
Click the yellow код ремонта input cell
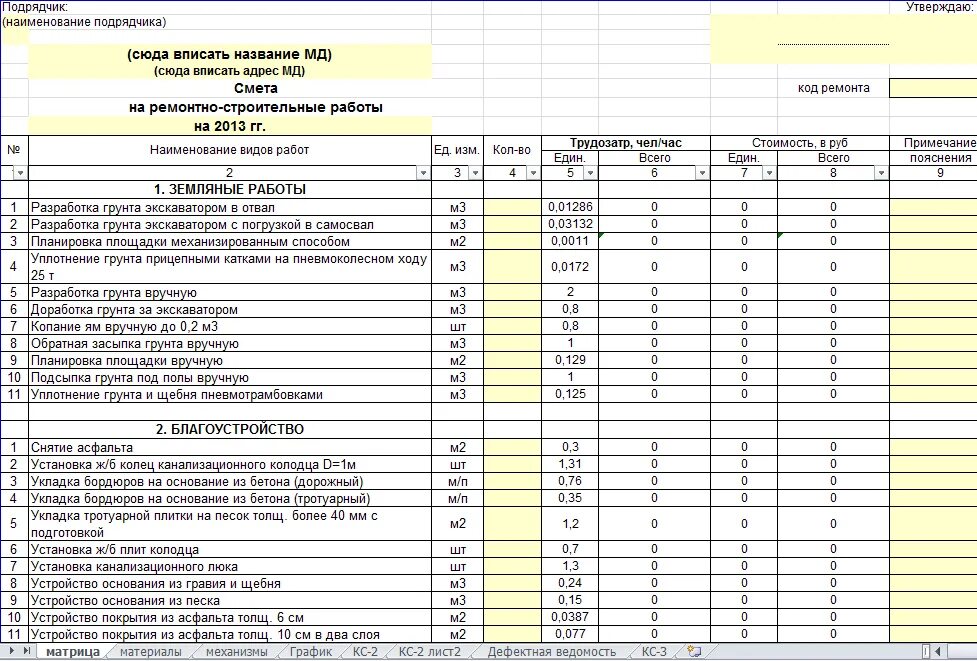click(933, 88)
